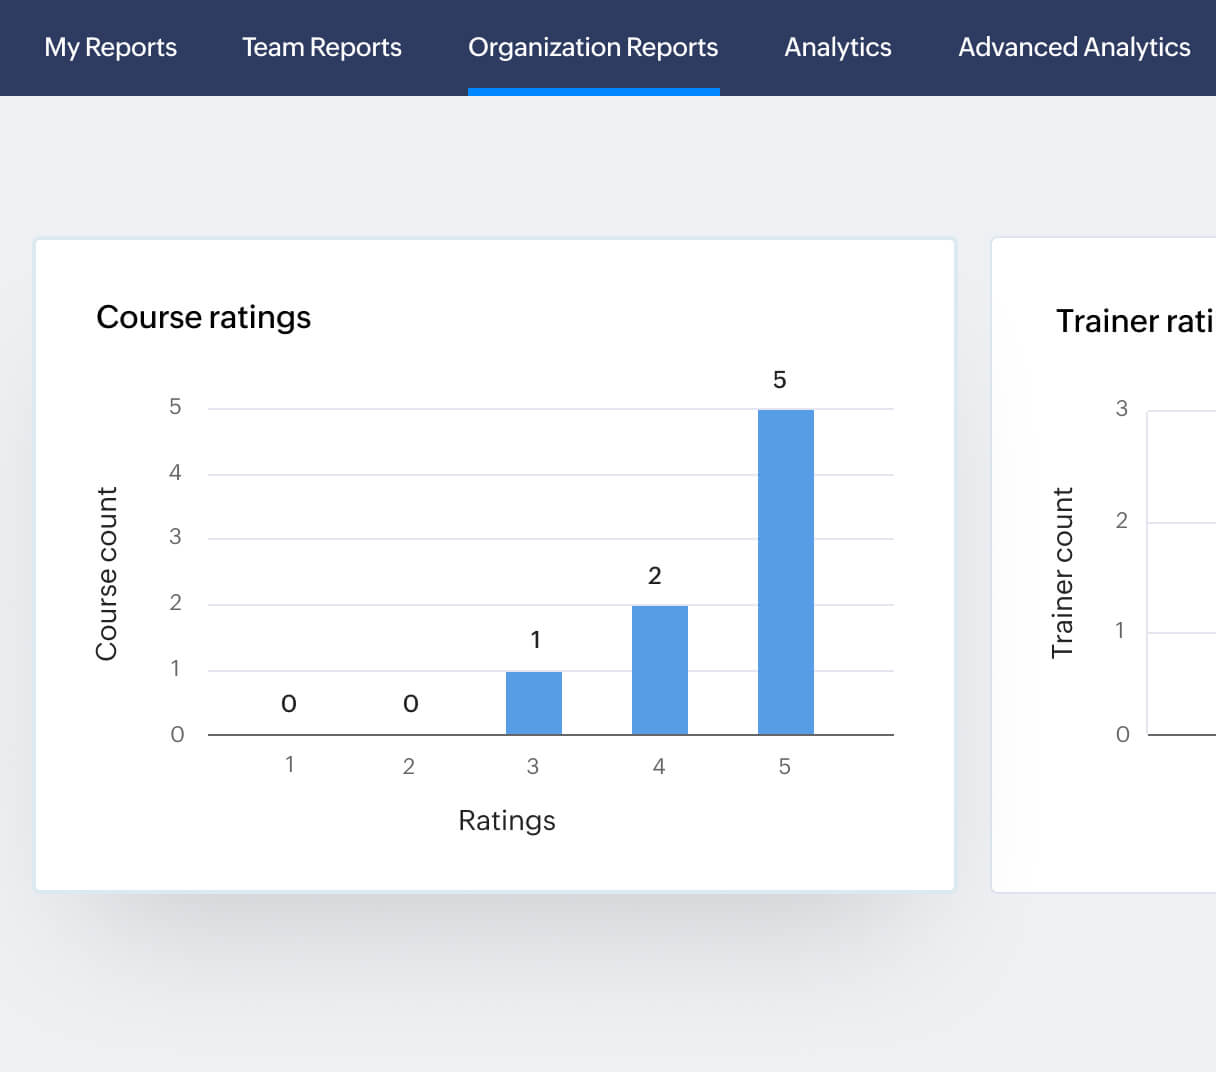This screenshot has height=1072, width=1216.
Task: Click the data label 1 above the bar
Action: (x=535, y=640)
